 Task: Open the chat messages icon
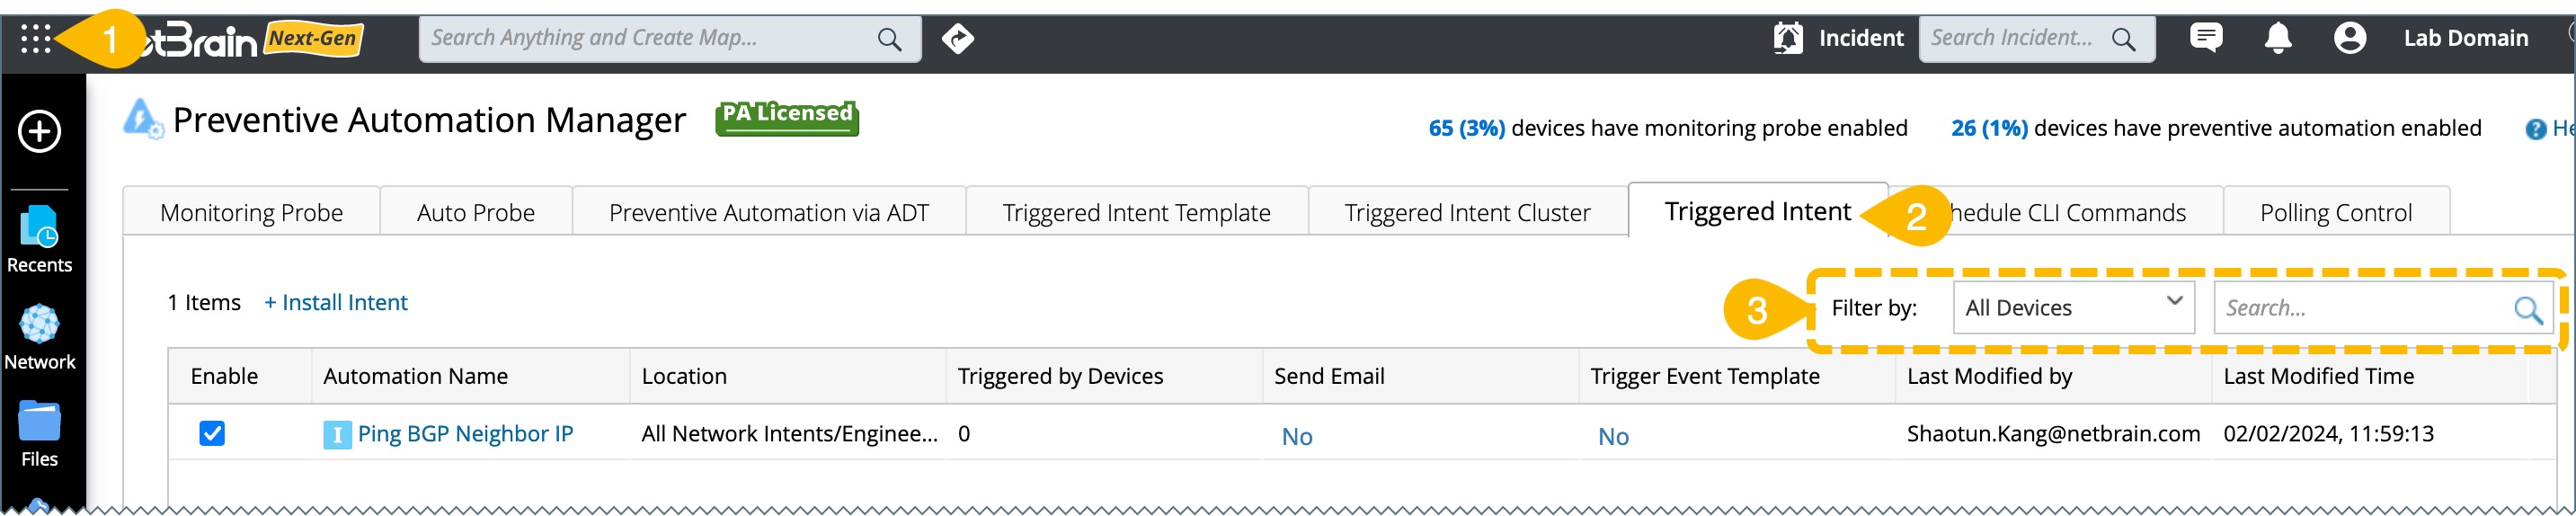tap(2205, 38)
